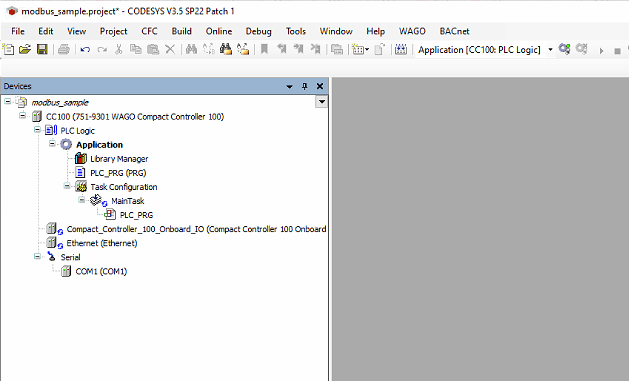Undo the last action

[85, 50]
